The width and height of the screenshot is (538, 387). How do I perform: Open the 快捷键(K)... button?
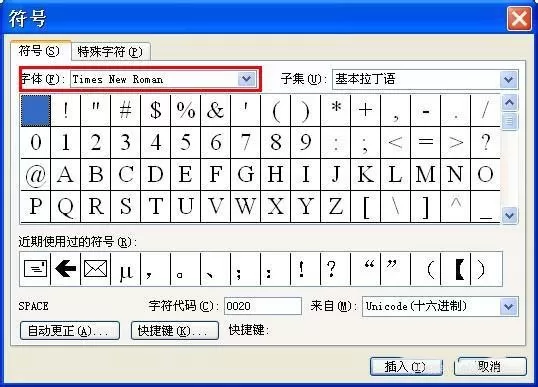click(175, 330)
